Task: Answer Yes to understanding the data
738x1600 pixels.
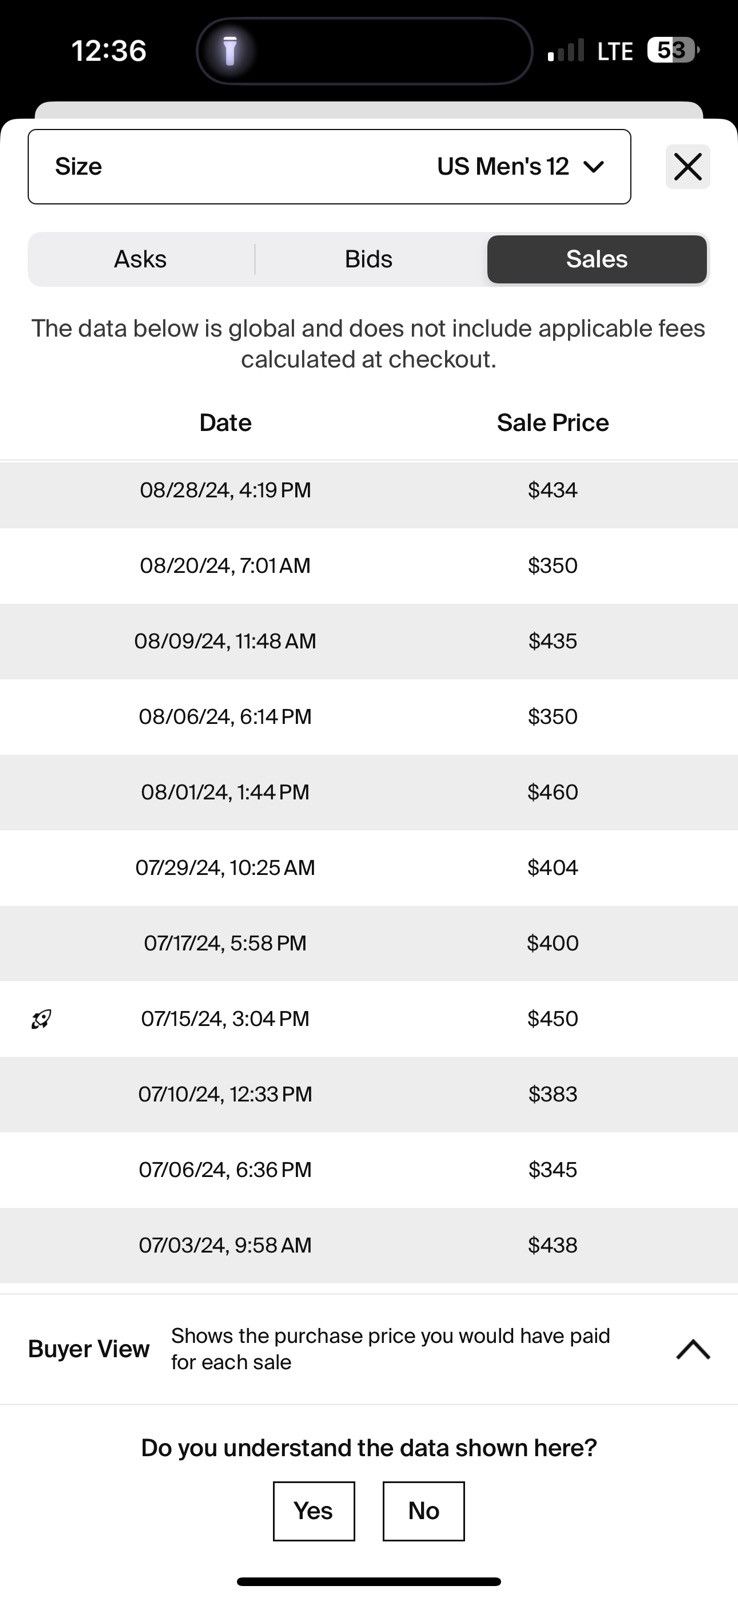Action: (x=313, y=1511)
